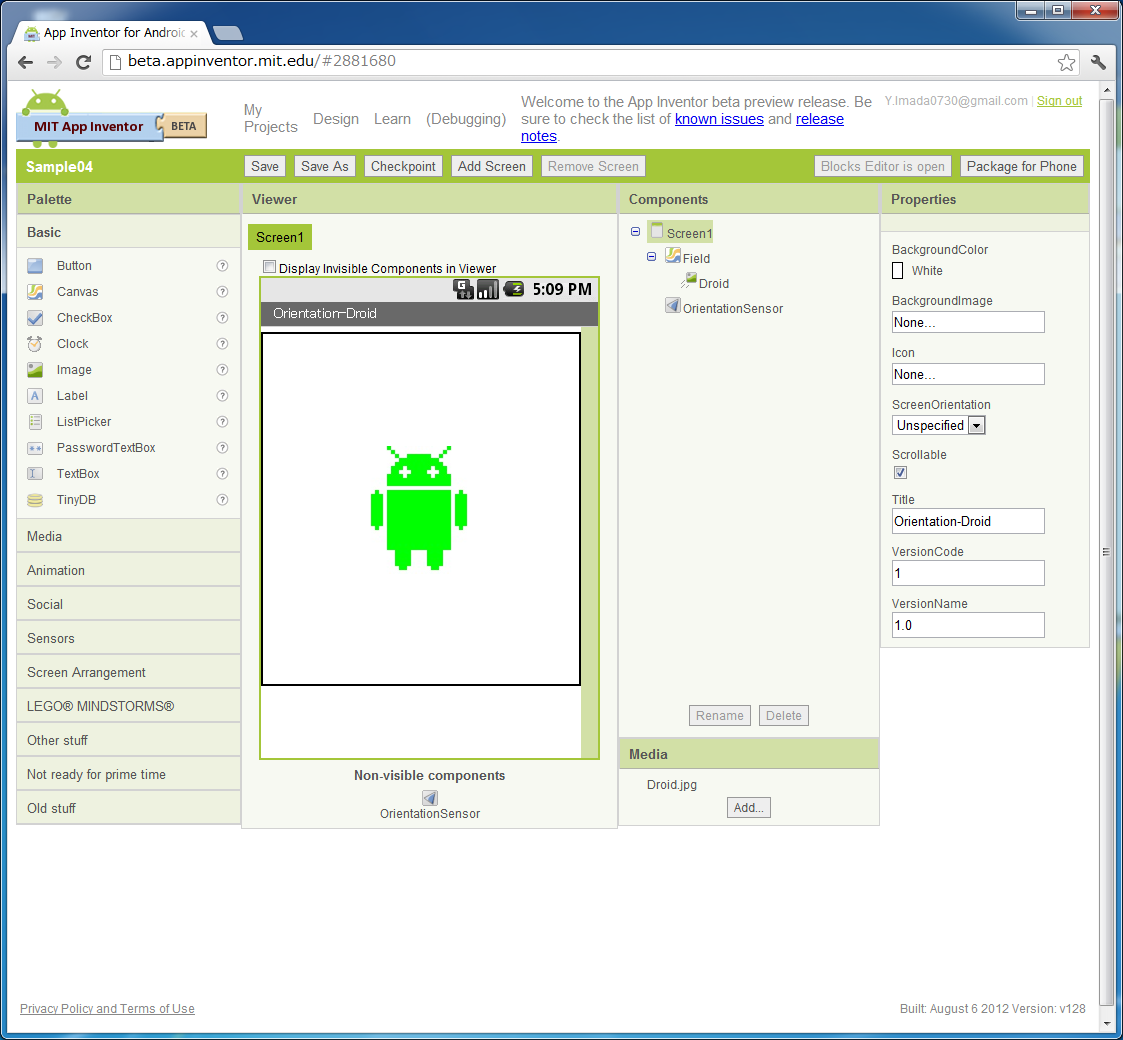This screenshot has width=1123, height=1040.
Task: Bookmark this page with the star icon
Action: click(x=1066, y=62)
